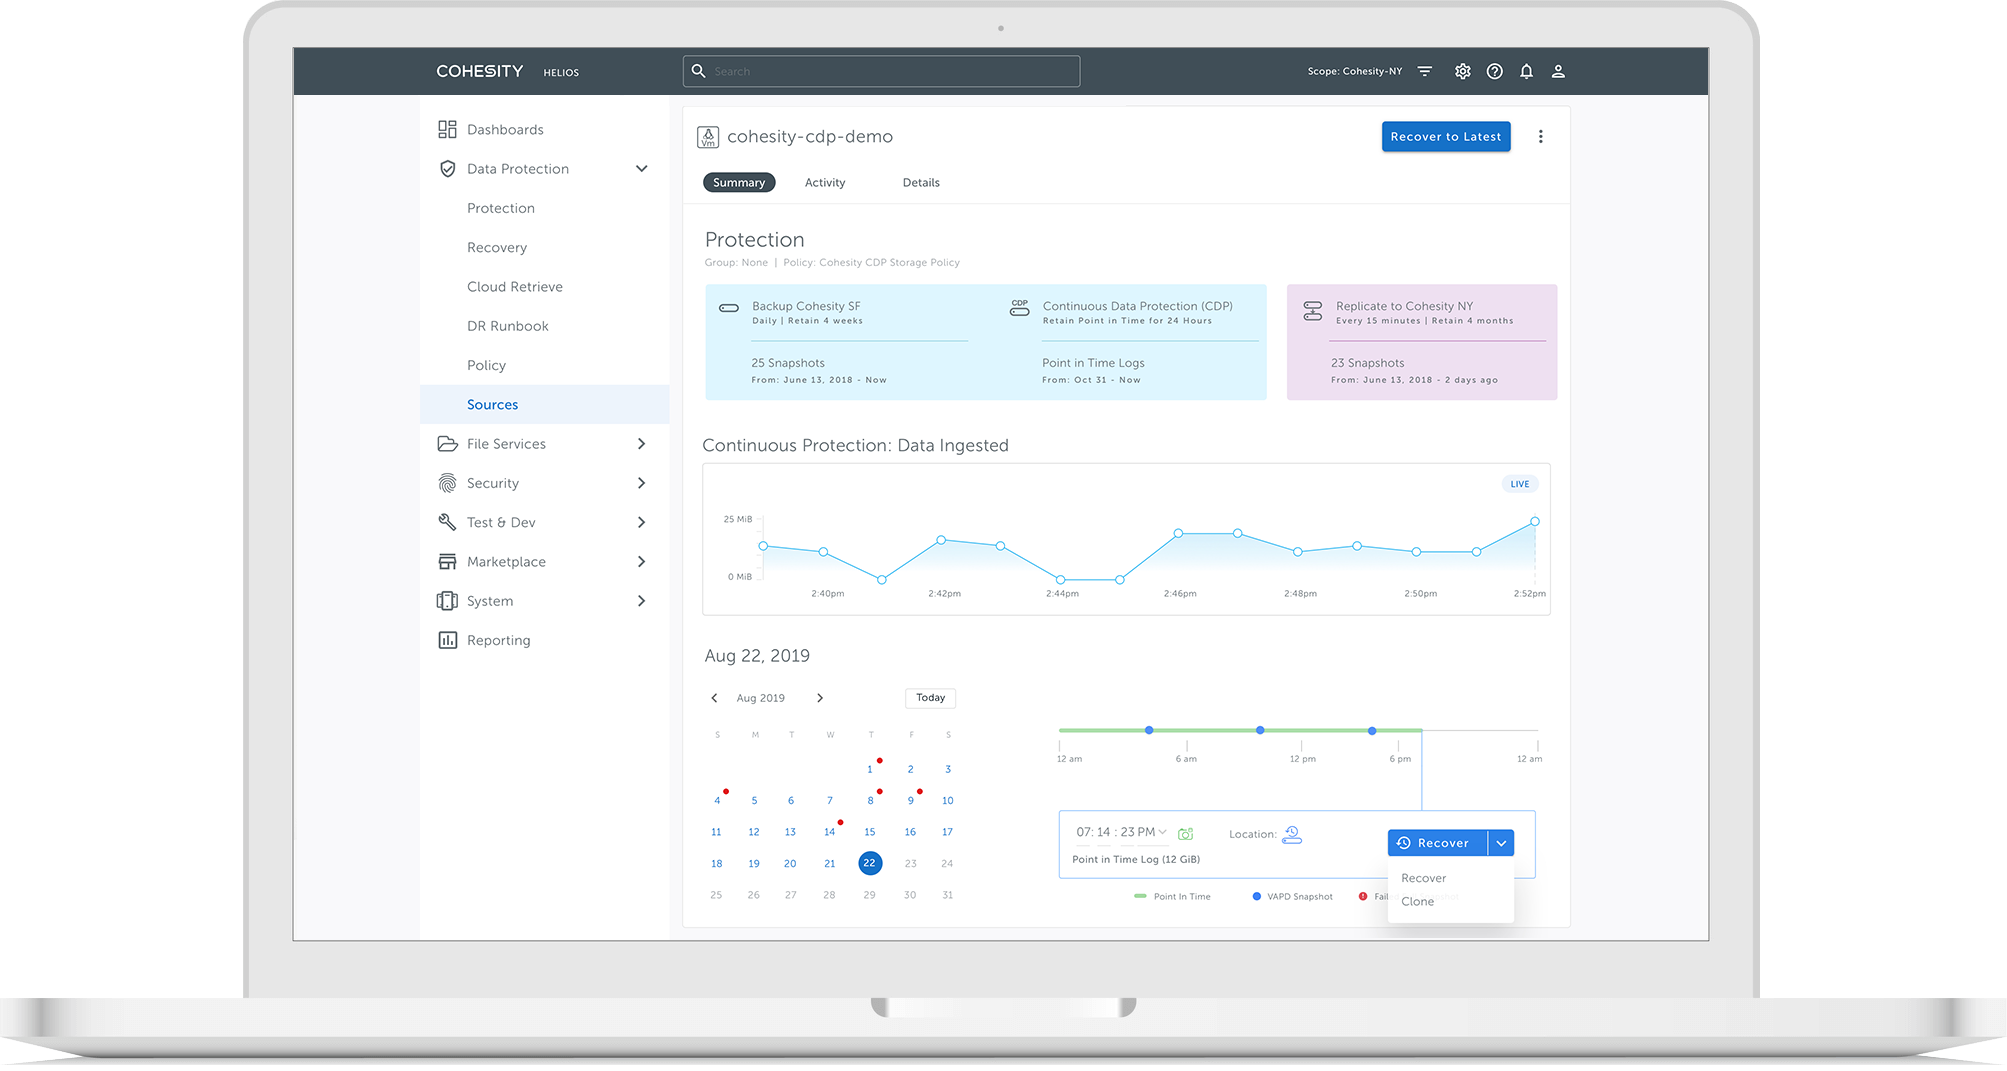Click inside the Search field
2007x1071 pixels.
pos(881,71)
